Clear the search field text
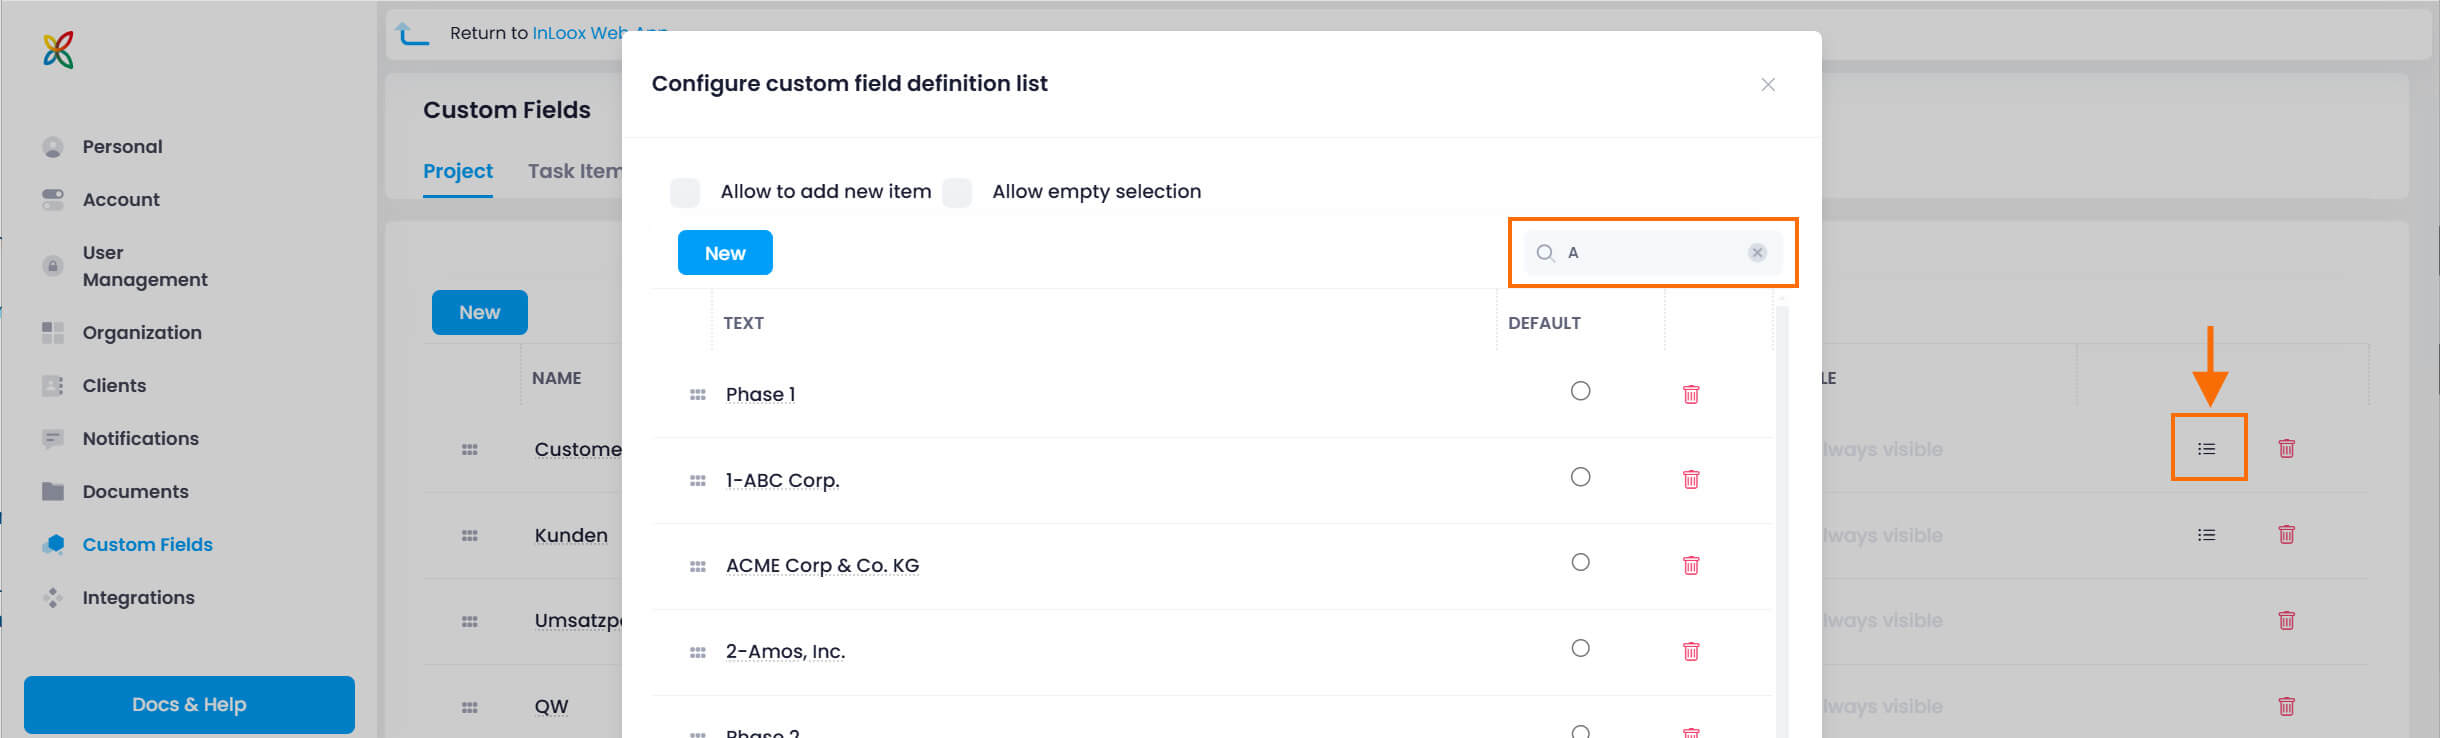The height and width of the screenshot is (738, 2440). pos(1757,252)
